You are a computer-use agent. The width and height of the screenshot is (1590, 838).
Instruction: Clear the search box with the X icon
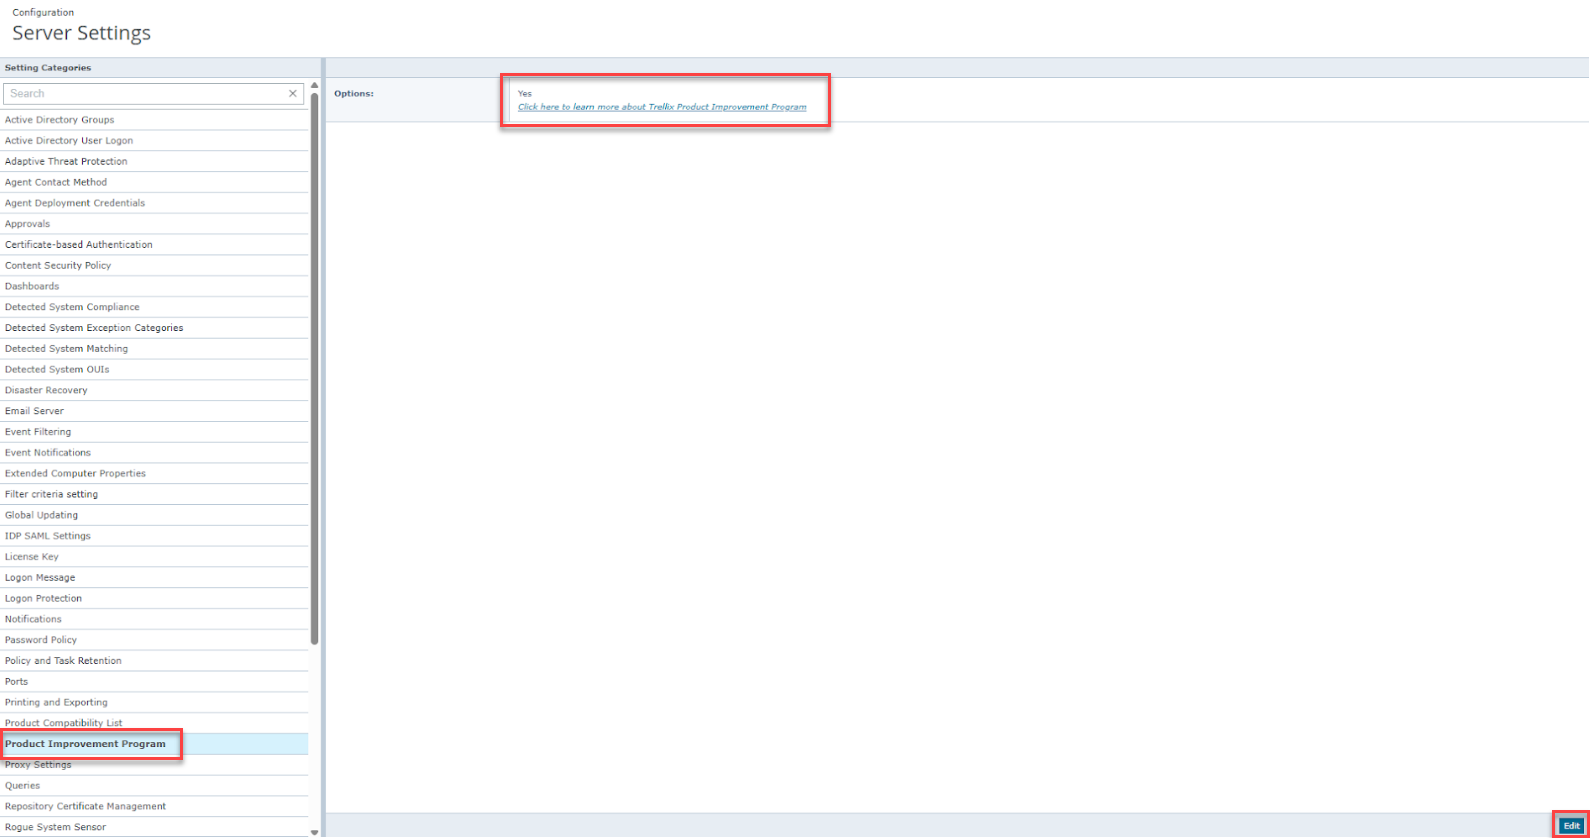point(293,94)
